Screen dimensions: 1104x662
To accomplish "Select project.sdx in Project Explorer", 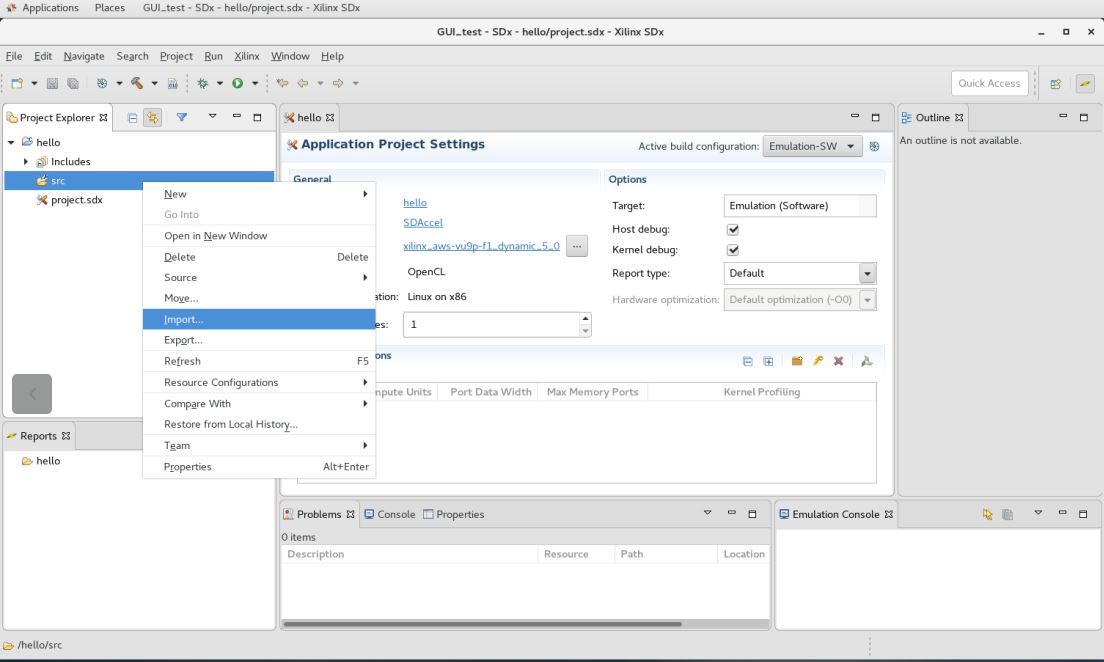I will click(x=77, y=200).
